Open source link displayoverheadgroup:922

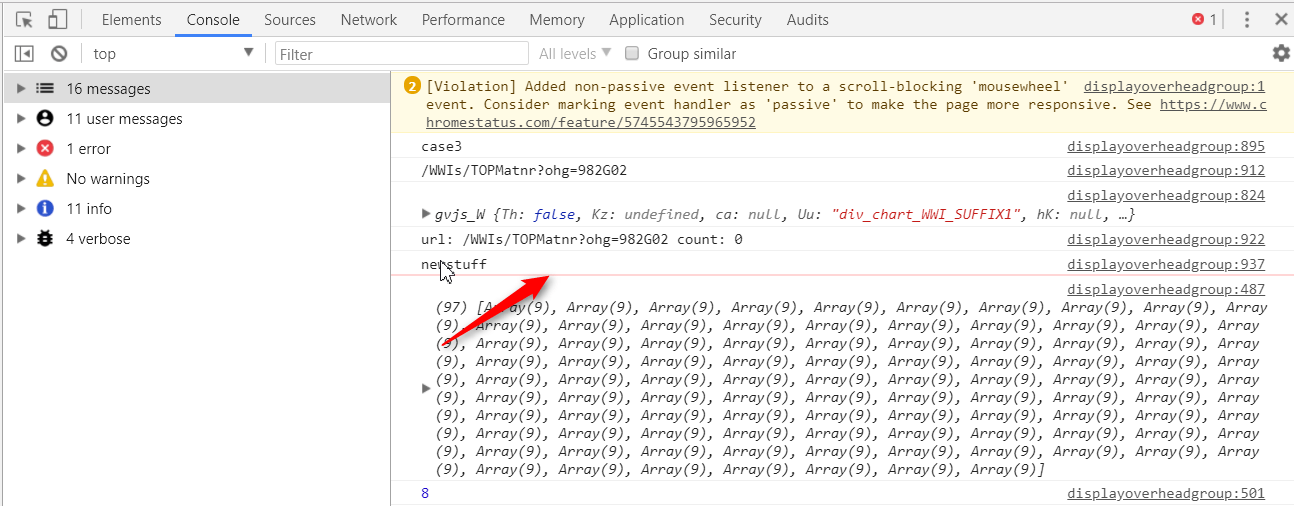point(1166,240)
